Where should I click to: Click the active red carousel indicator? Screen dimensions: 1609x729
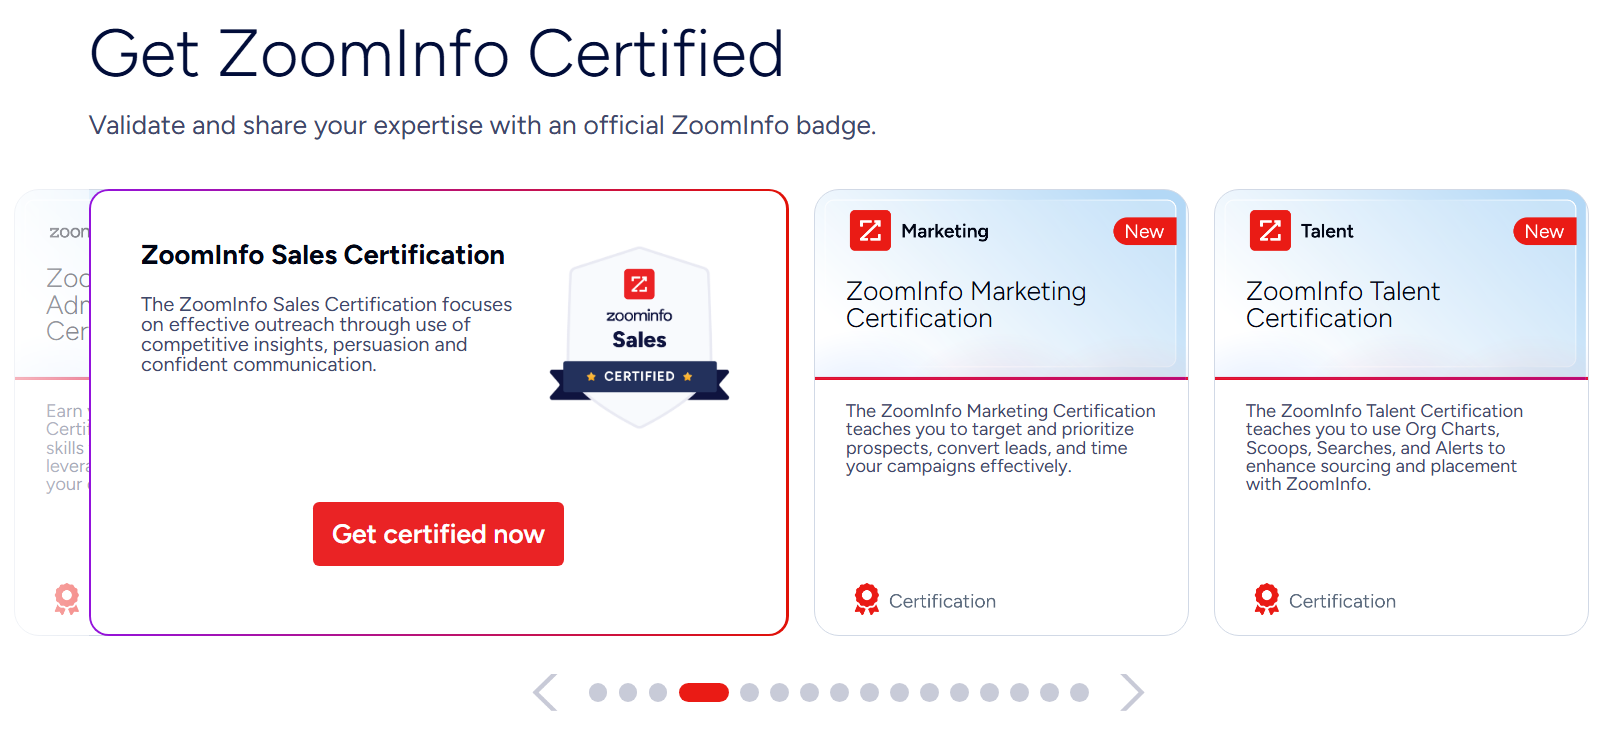point(704,692)
